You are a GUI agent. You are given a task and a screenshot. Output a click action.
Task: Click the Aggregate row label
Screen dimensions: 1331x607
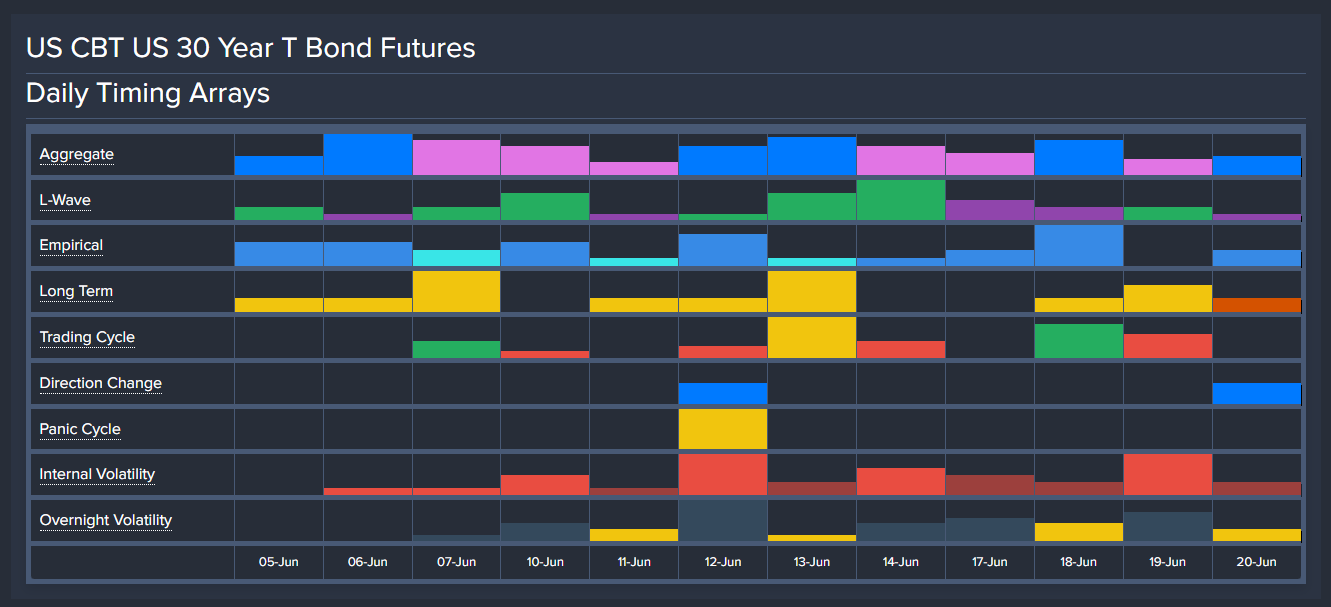[77, 155]
